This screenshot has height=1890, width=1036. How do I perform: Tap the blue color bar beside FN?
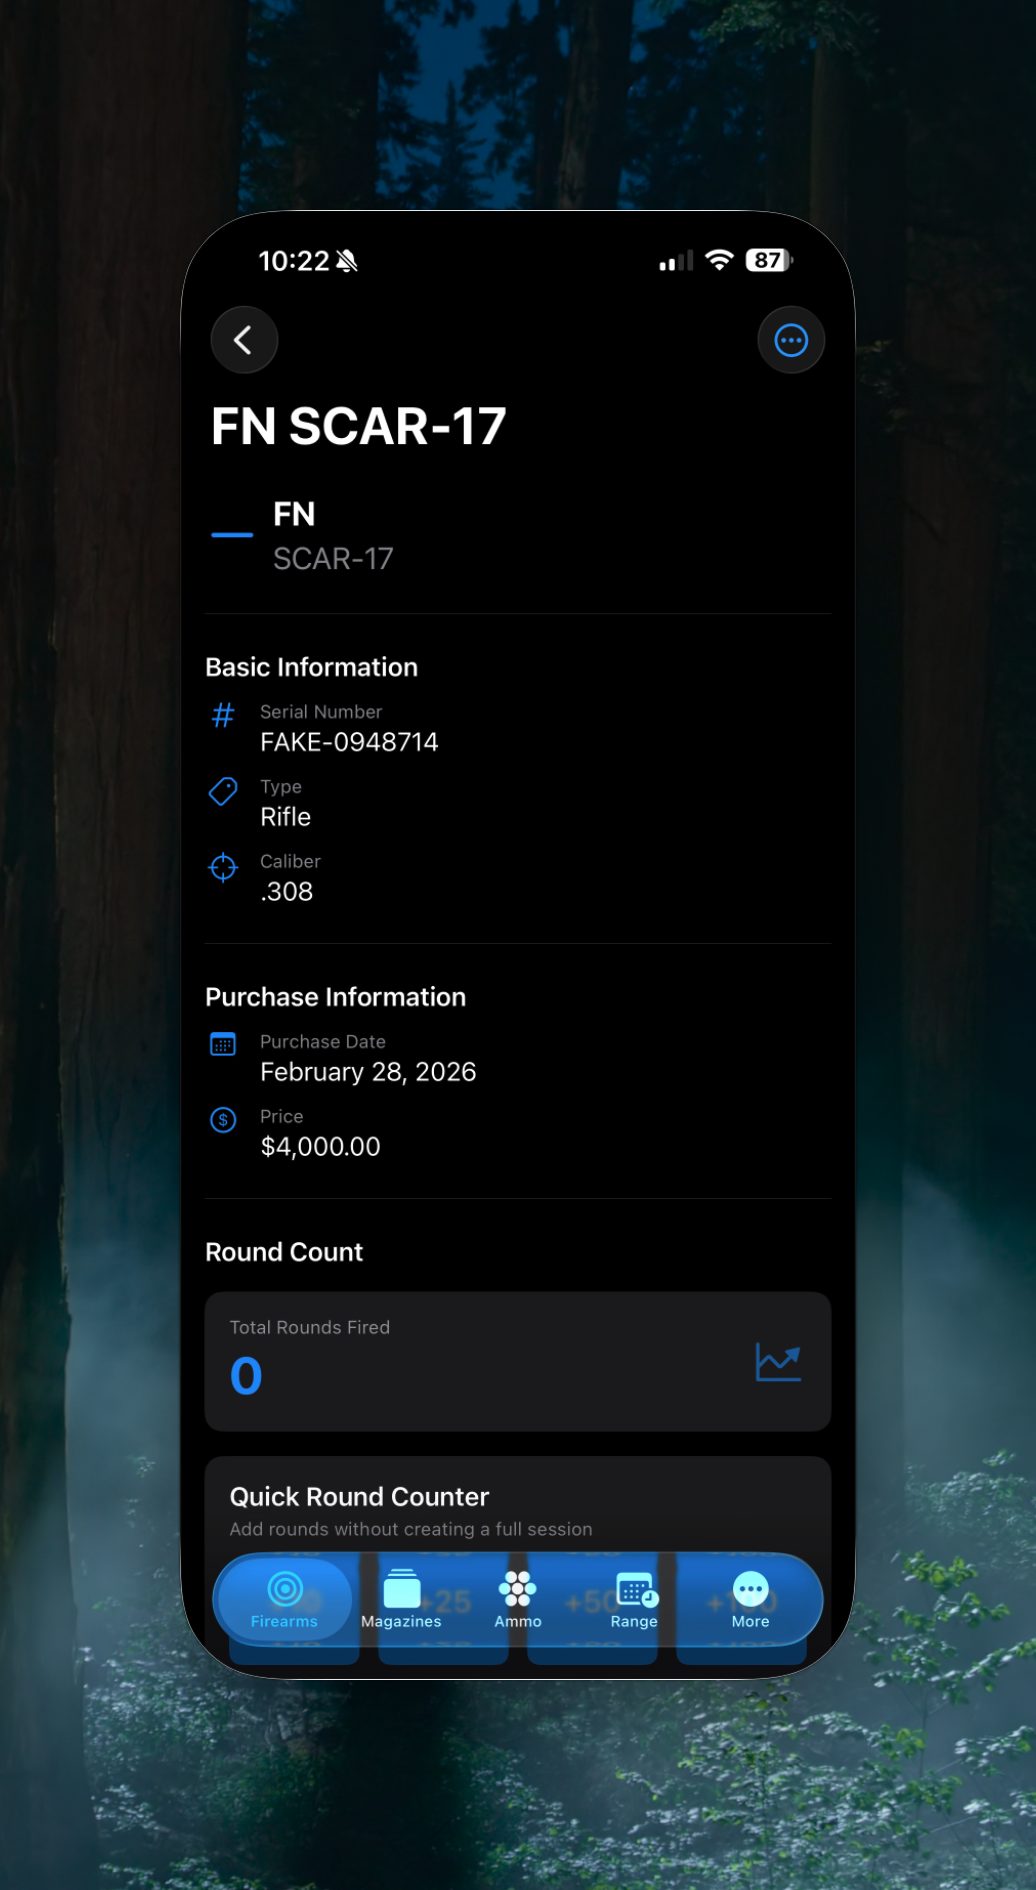tap(232, 535)
